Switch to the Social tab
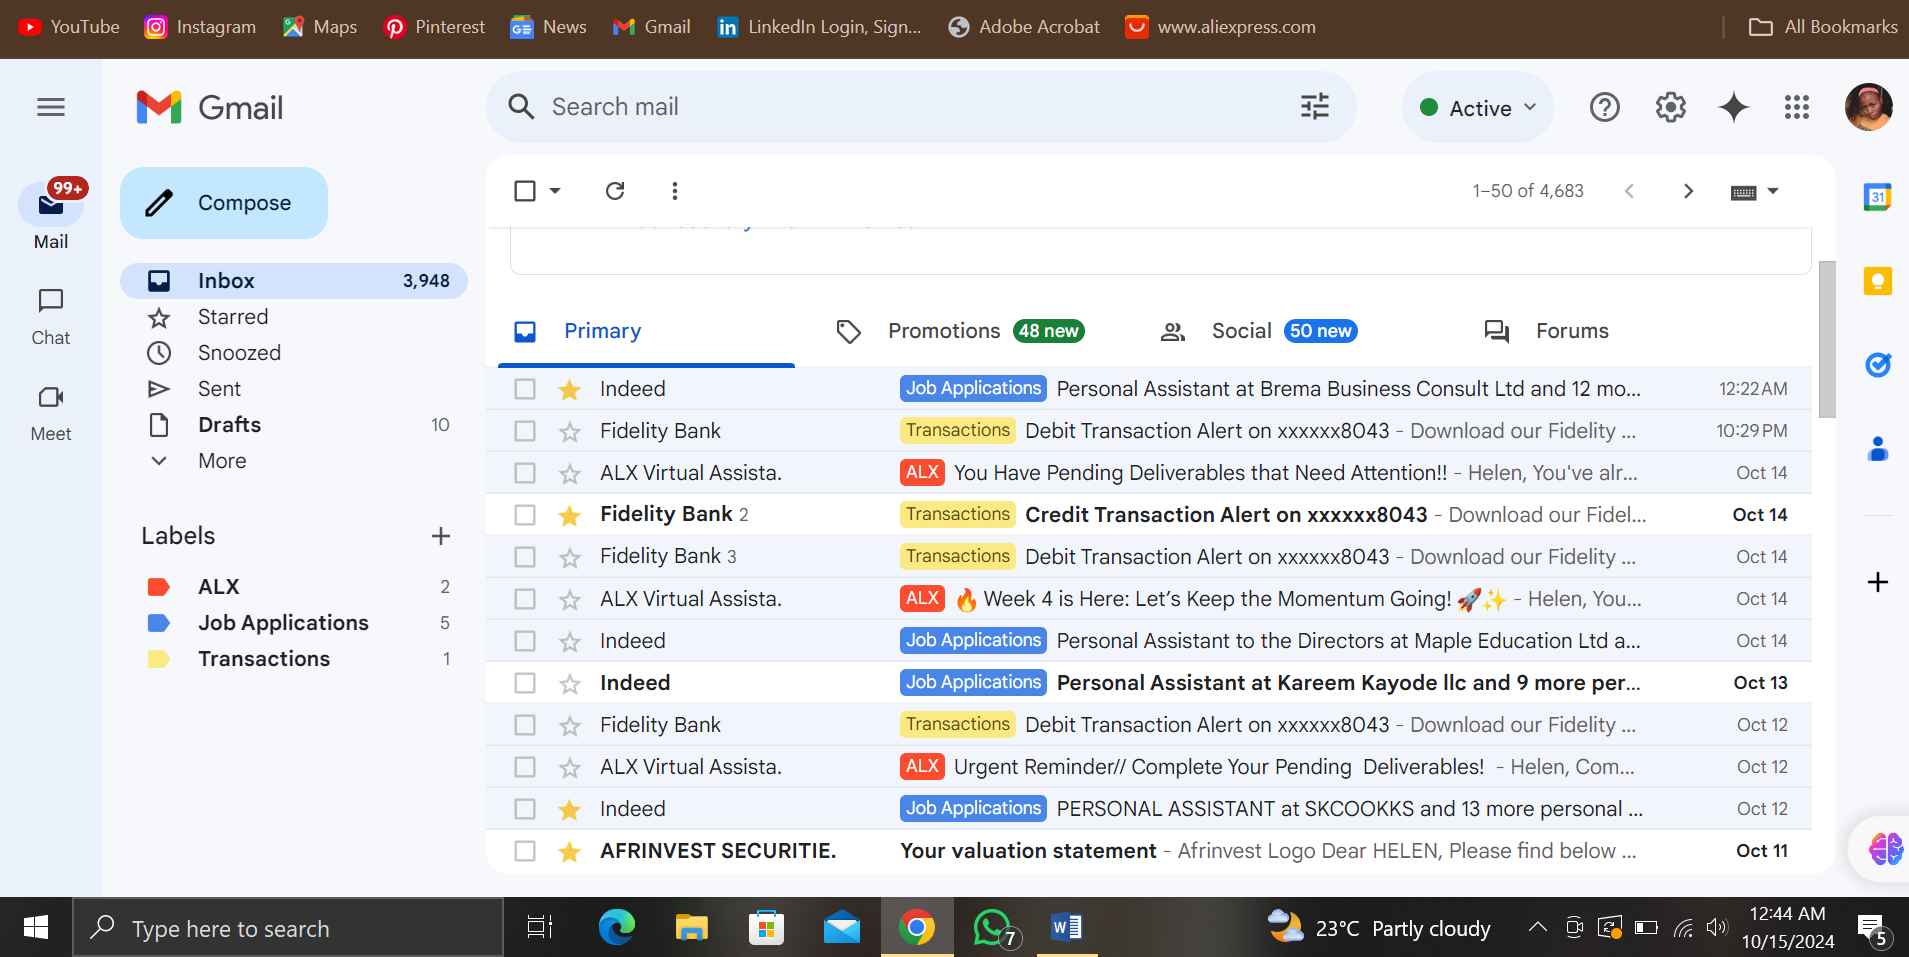The image size is (1909, 957). [1241, 331]
